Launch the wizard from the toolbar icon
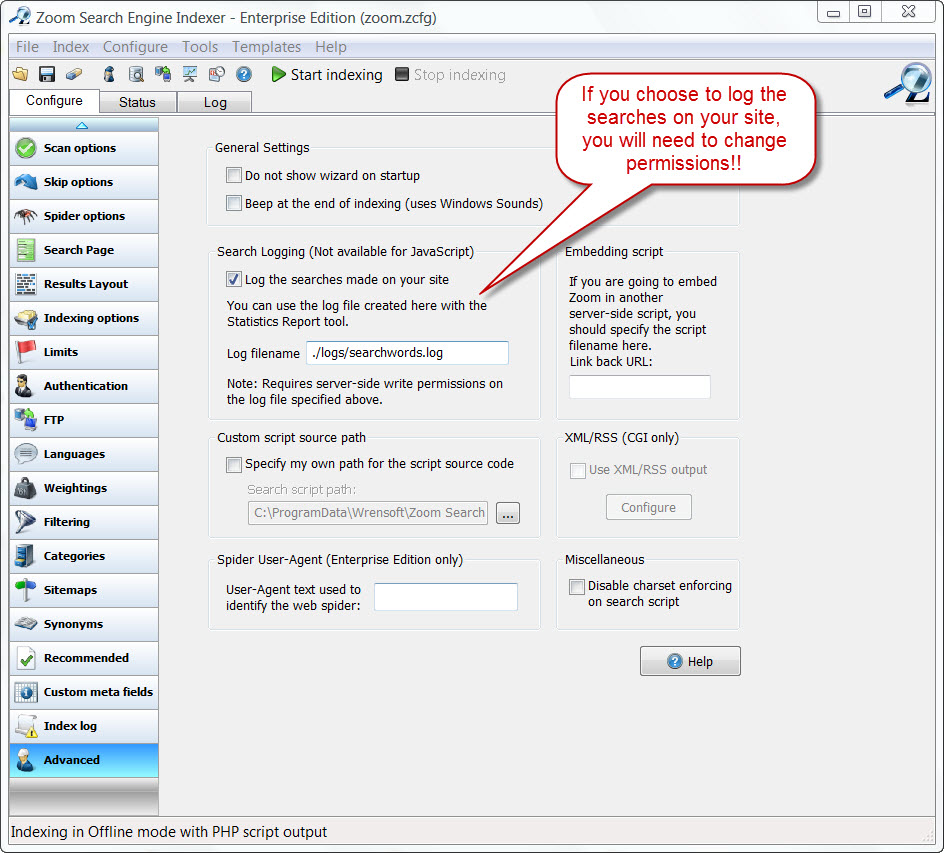Viewport: 944px width, 853px height. (x=109, y=74)
